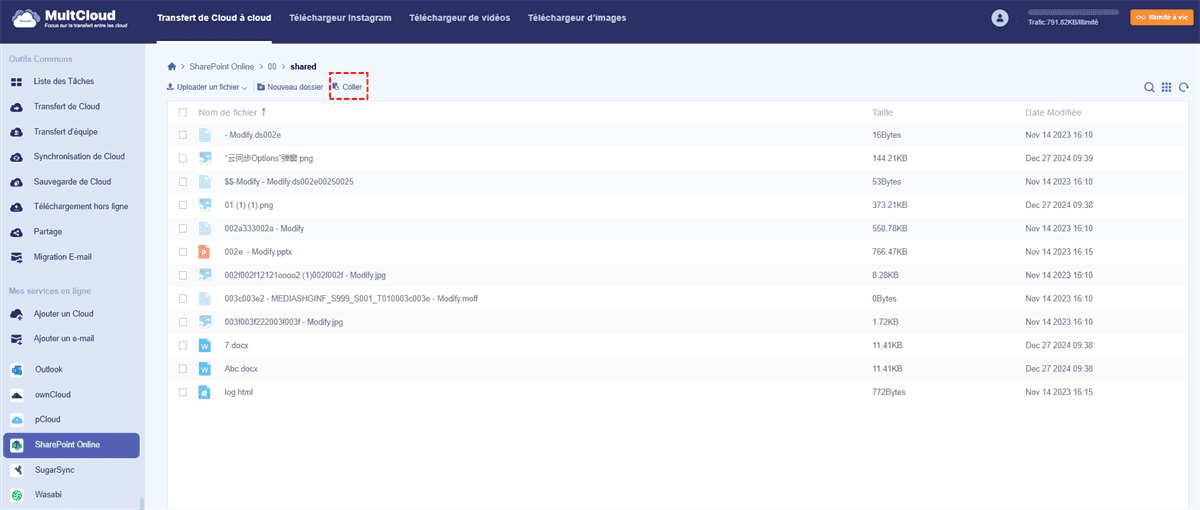Click the Word icon for Abc.docx
The height and width of the screenshot is (510, 1200).
click(205, 368)
